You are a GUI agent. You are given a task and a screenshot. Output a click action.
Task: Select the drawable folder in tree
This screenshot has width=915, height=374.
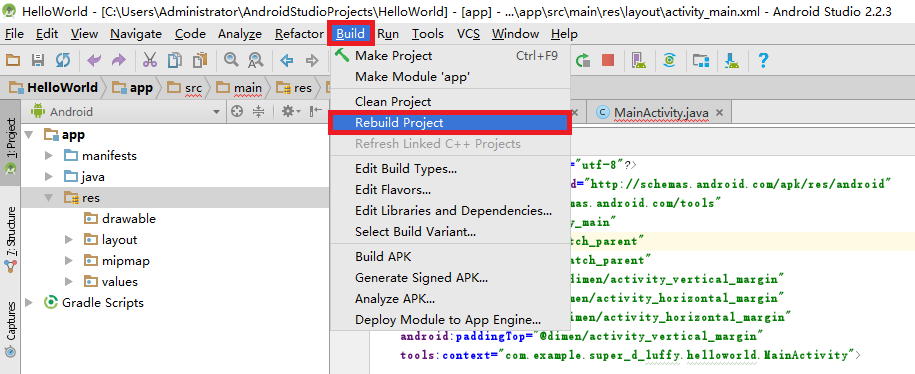pyautogui.click(x=120, y=219)
